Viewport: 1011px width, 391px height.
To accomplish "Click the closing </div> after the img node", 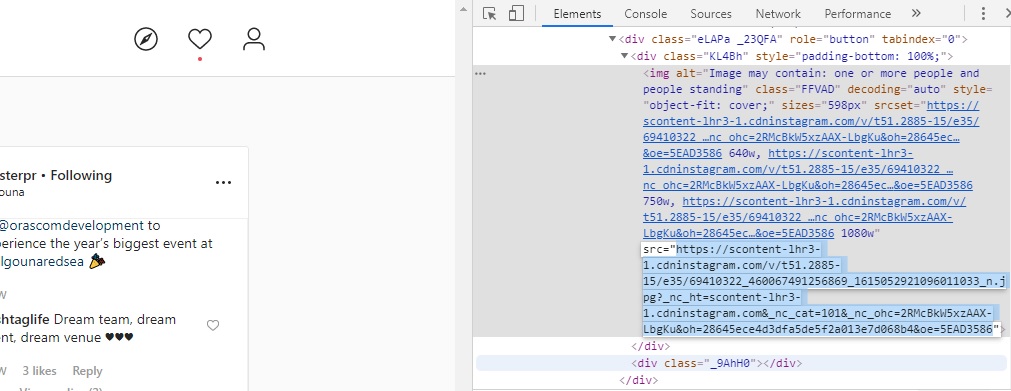I will click(x=651, y=346).
